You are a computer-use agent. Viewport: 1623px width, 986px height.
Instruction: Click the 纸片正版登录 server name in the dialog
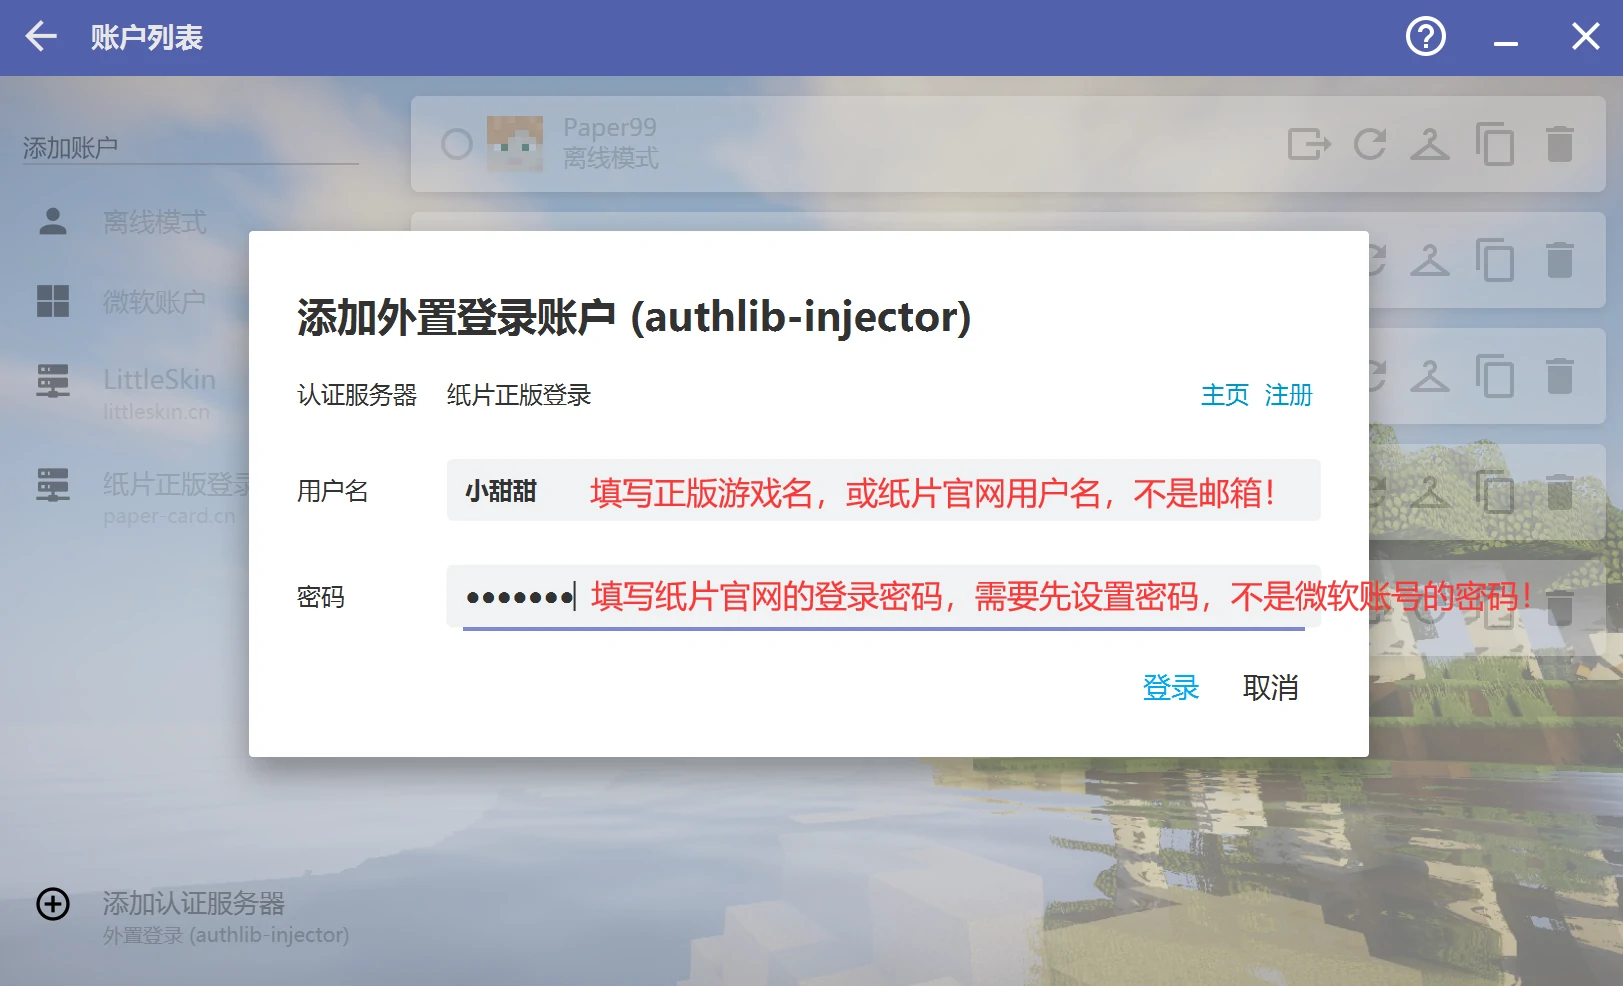[x=519, y=395]
